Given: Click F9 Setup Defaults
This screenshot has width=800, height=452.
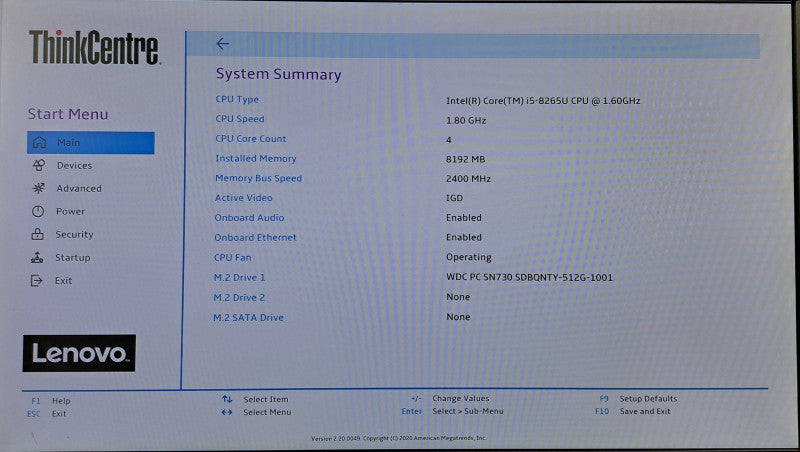Looking at the screenshot, I should pyautogui.click(x=638, y=398).
